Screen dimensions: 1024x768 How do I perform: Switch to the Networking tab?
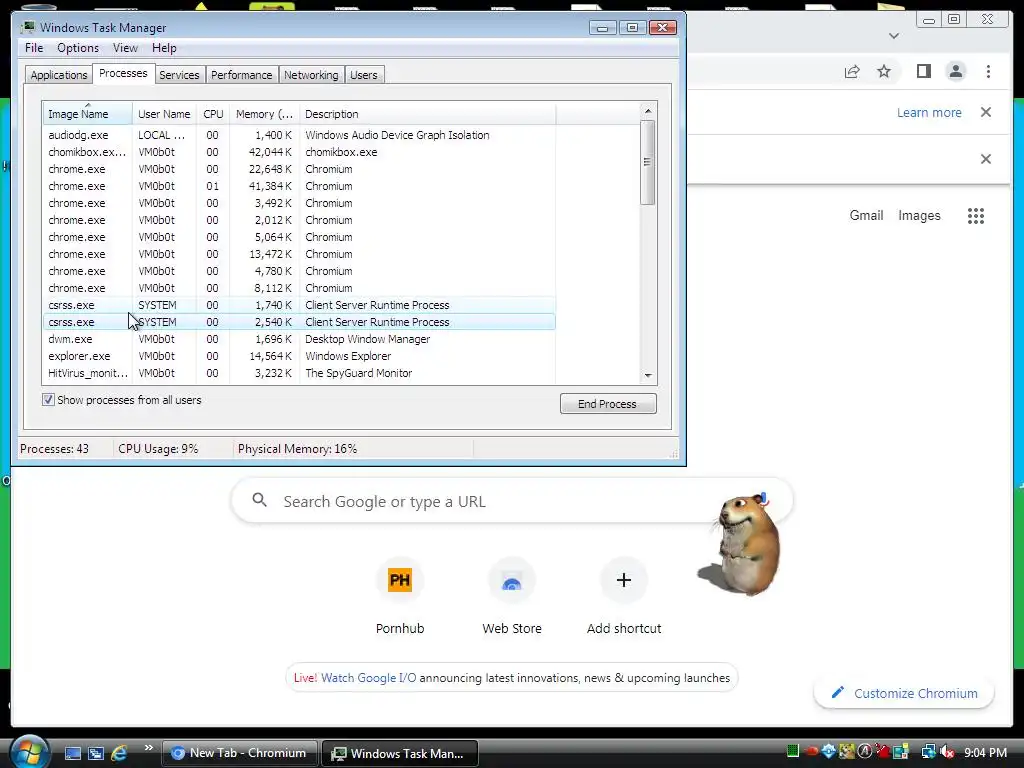tap(311, 75)
